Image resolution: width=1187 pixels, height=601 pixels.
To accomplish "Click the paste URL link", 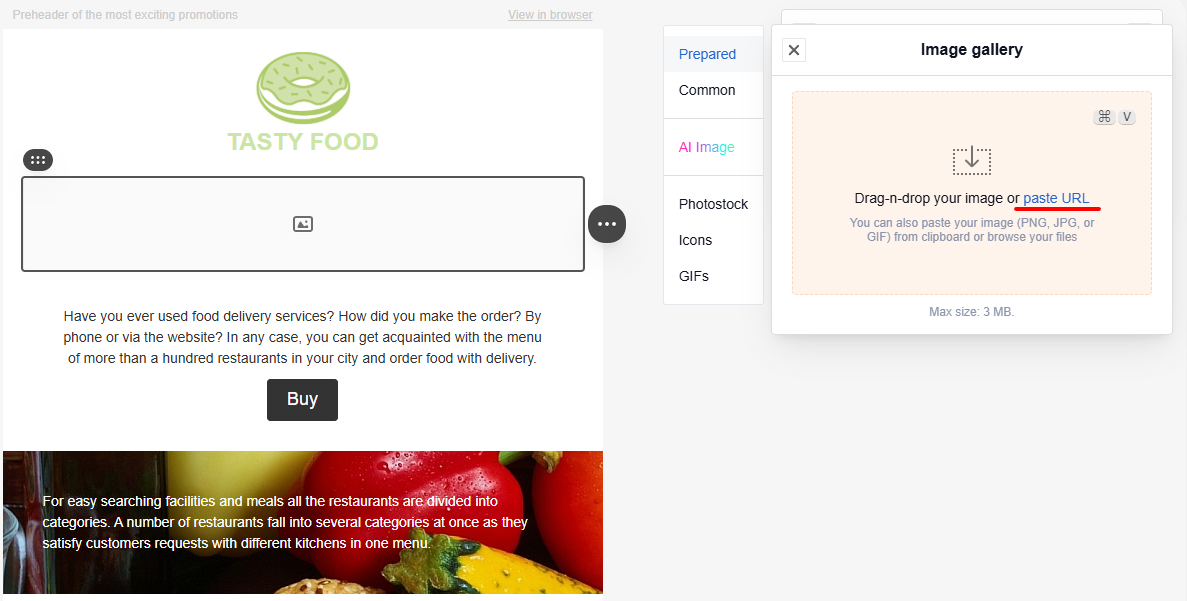I will 1056,198.
